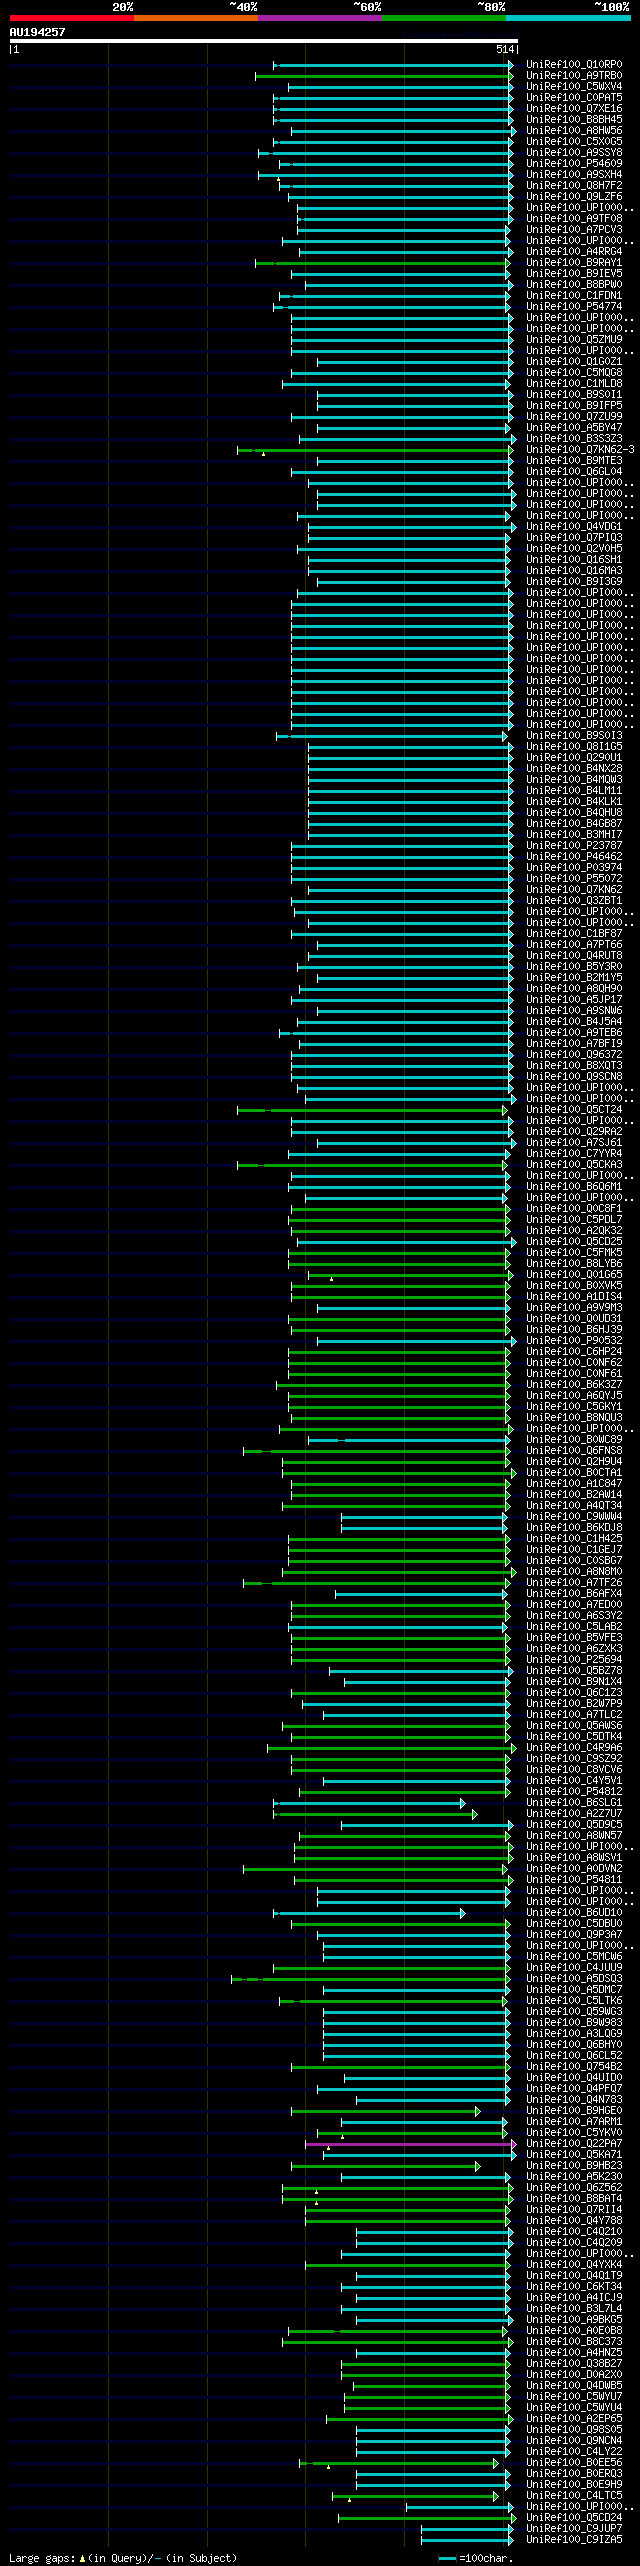Click hit label UniRef100_Q10RP0
Viewport: 640px width, 2566px height.
point(574,65)
